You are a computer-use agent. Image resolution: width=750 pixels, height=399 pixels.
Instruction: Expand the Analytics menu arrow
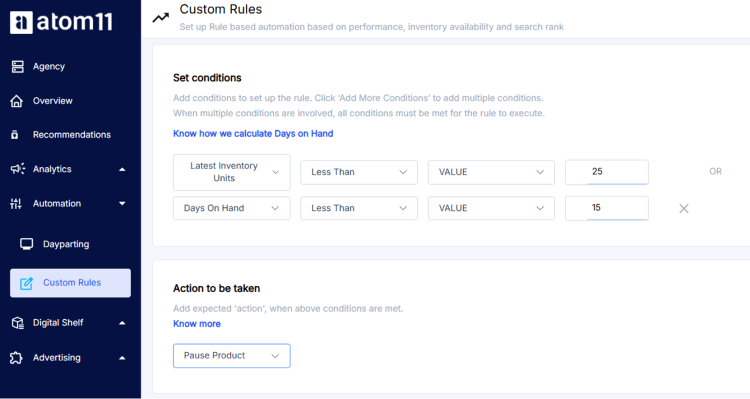pyautogui.click(x=122, y=169)
